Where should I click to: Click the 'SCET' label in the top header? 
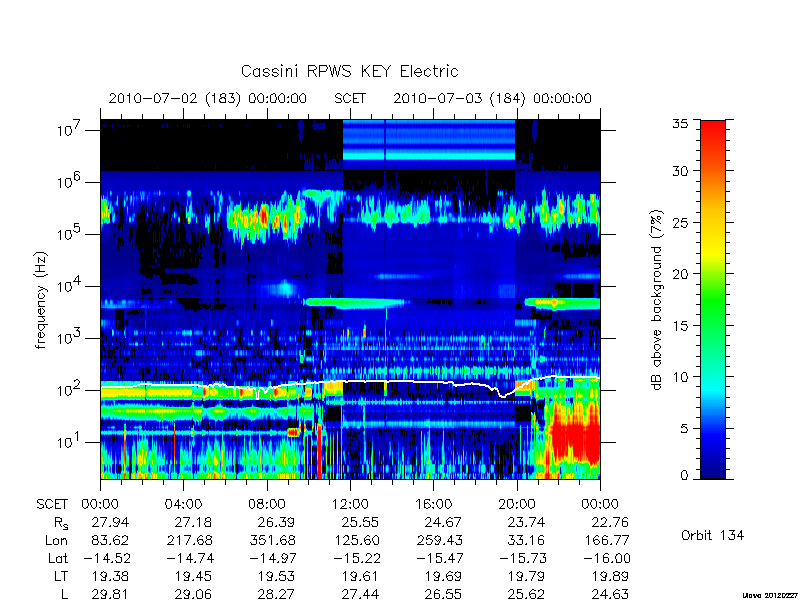click(350, 98)
